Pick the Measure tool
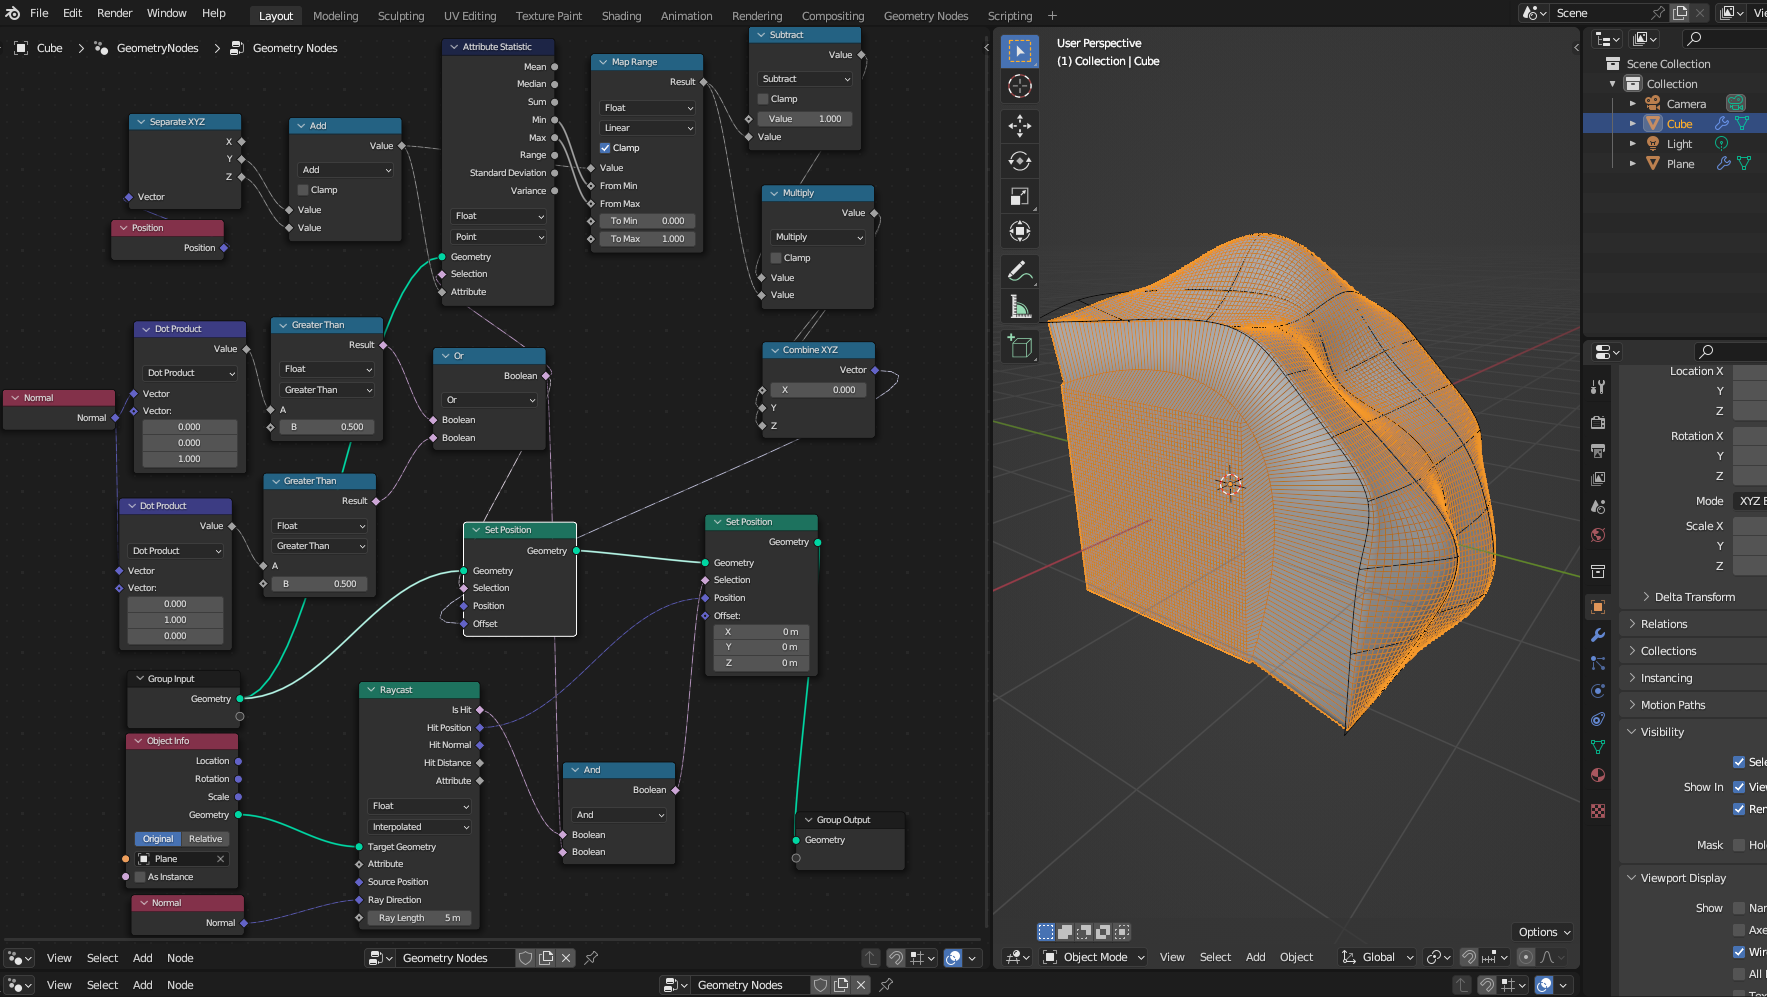 coord(1019,306)
